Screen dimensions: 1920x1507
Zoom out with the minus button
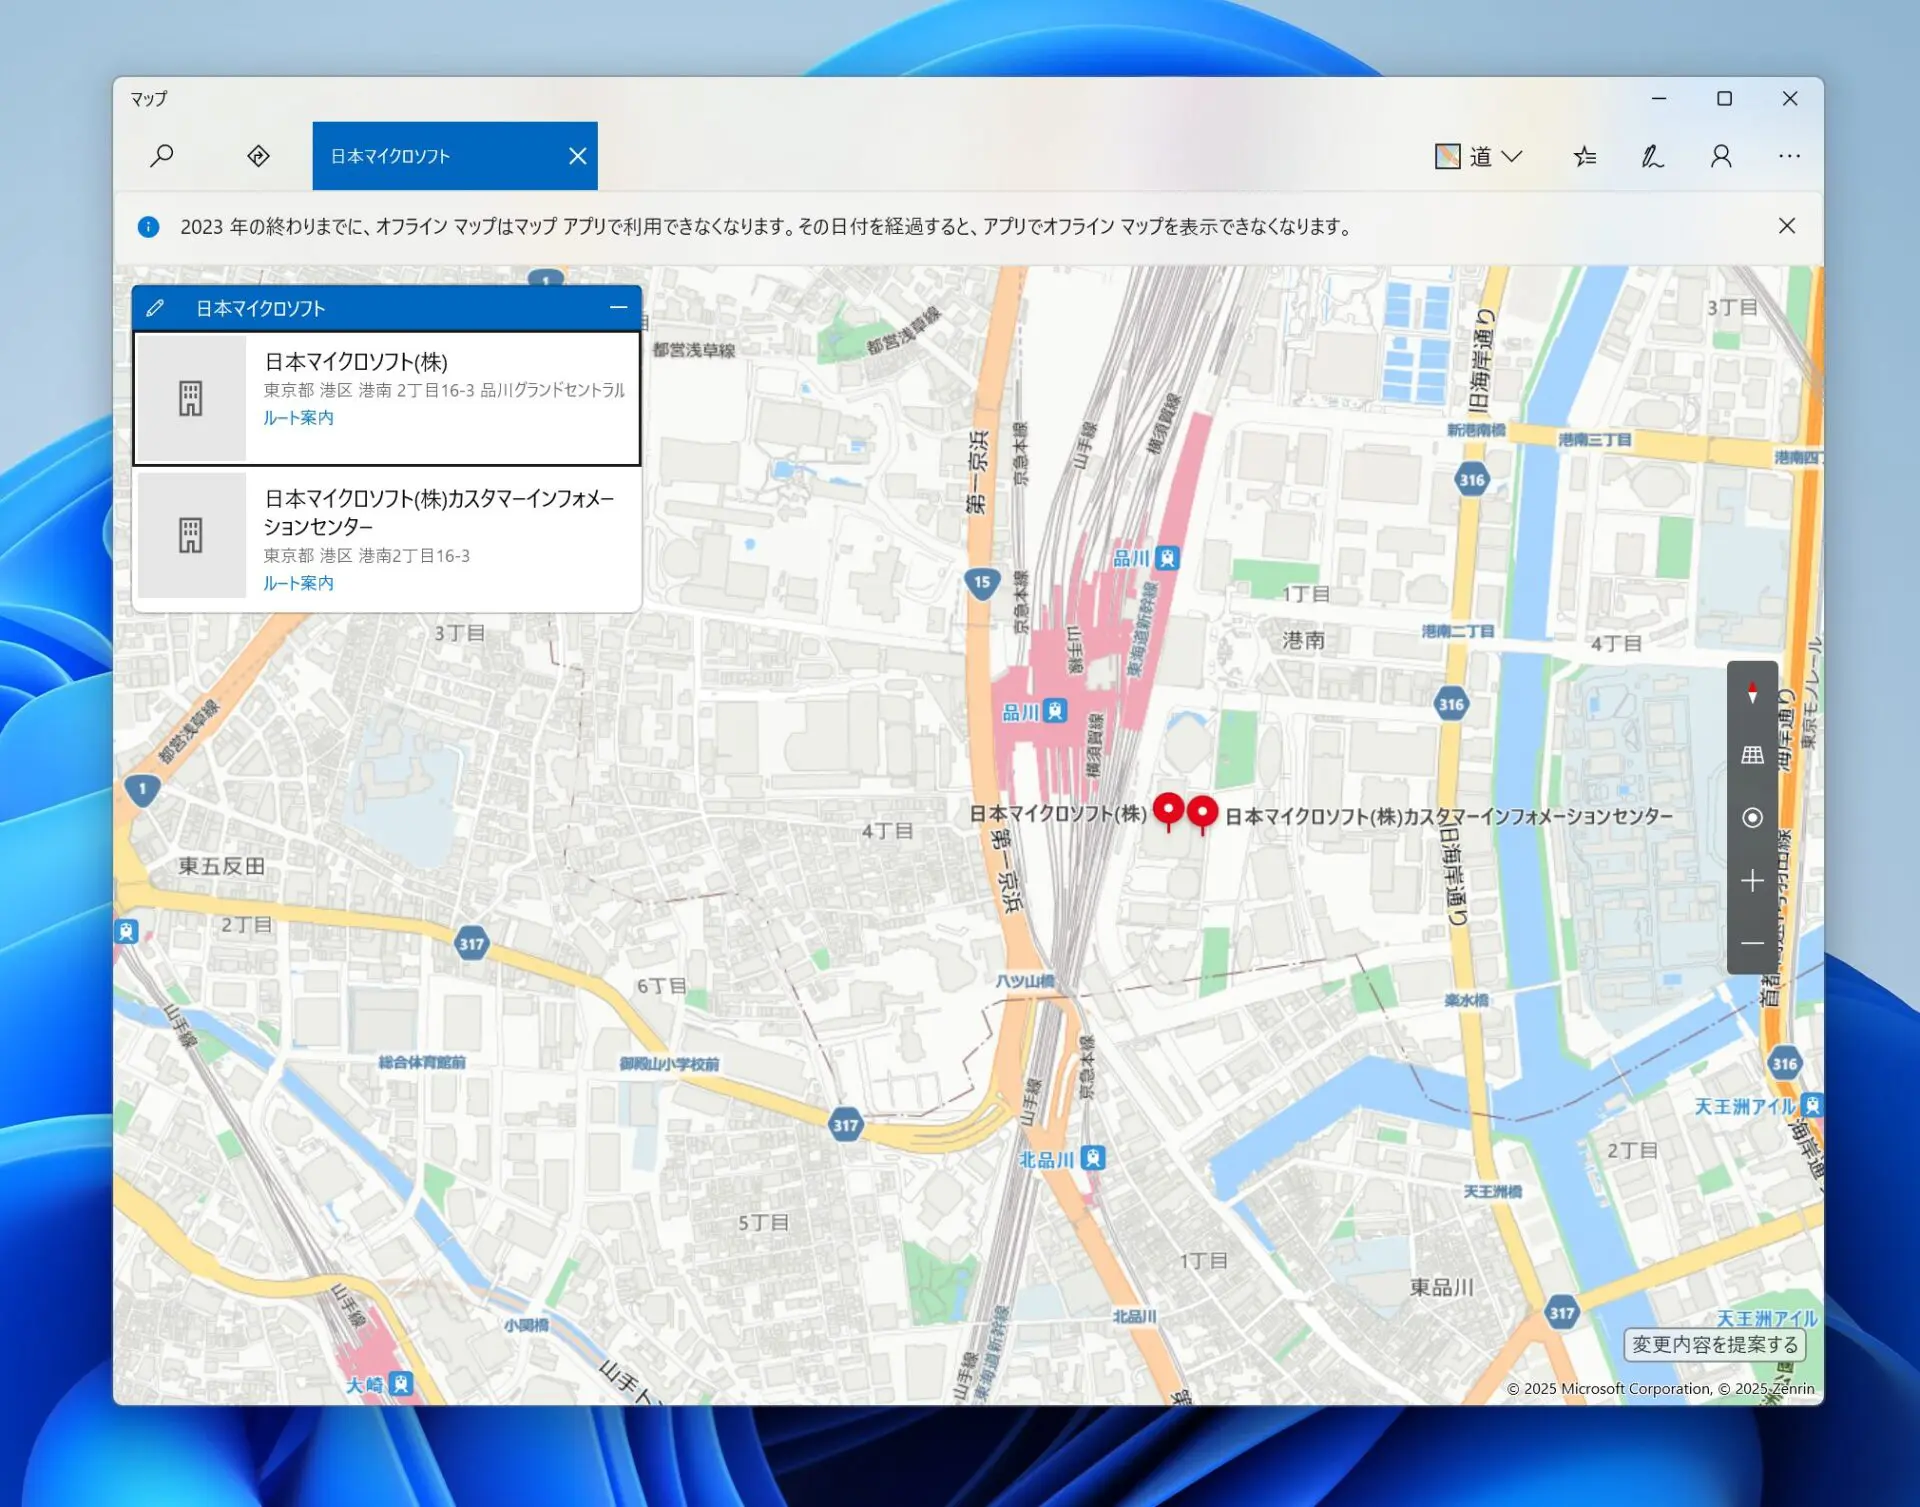point(1752,944)
